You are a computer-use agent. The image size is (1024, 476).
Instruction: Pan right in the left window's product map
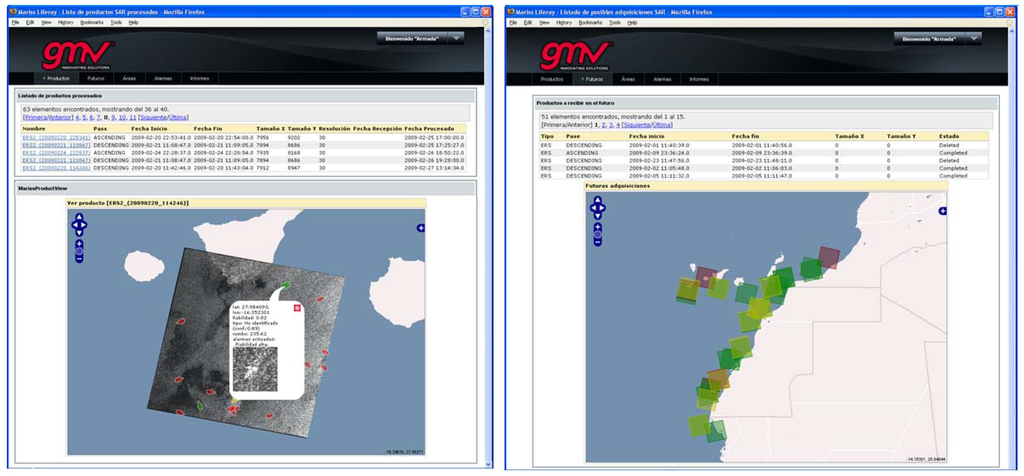(x=84, y=225)
